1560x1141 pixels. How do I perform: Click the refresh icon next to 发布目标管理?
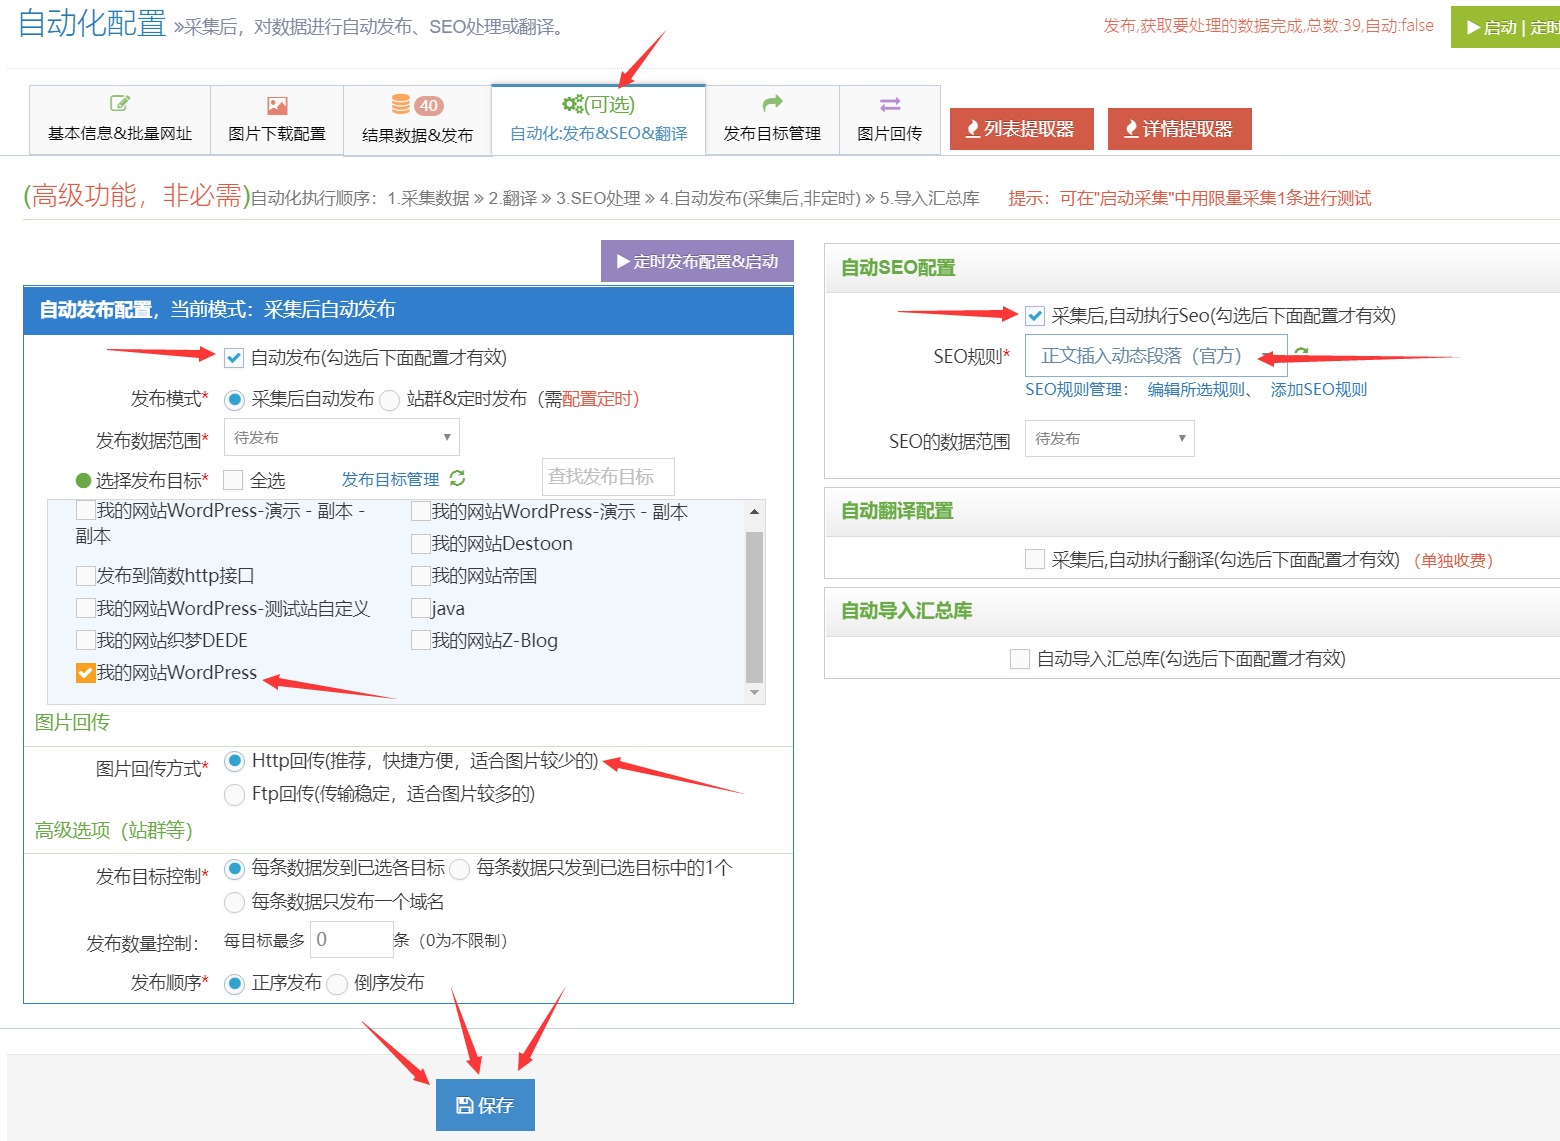click(x=457, y=478)
